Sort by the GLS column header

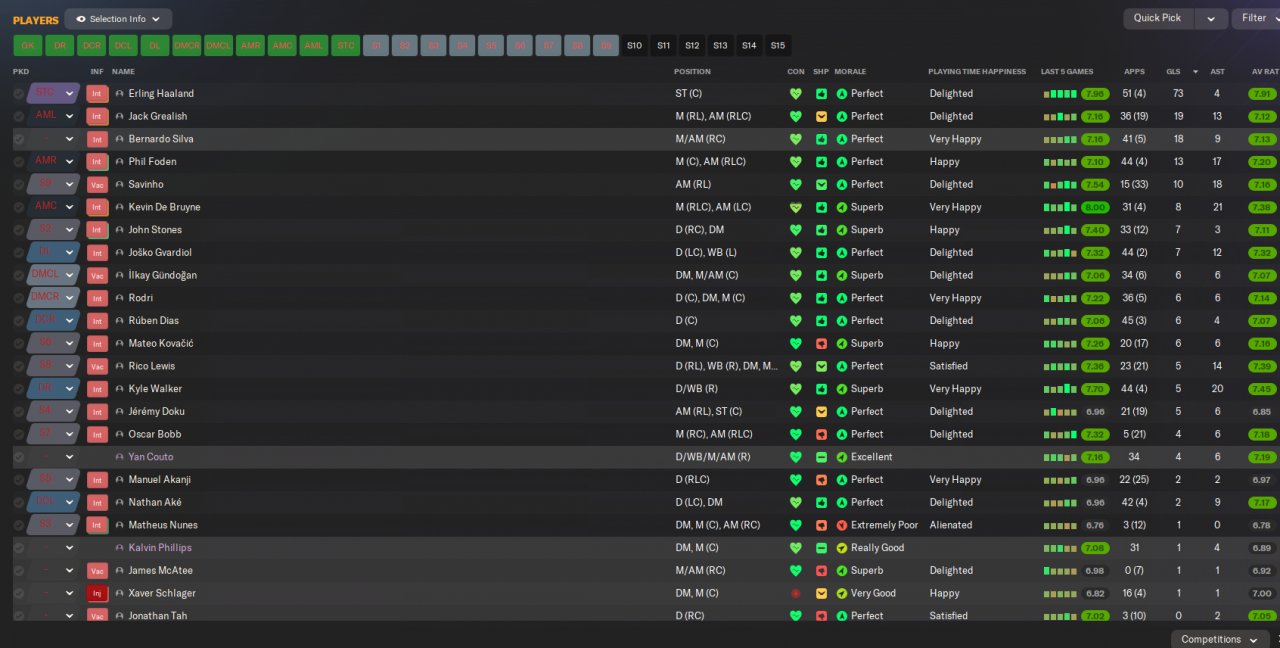[1174, 72]
